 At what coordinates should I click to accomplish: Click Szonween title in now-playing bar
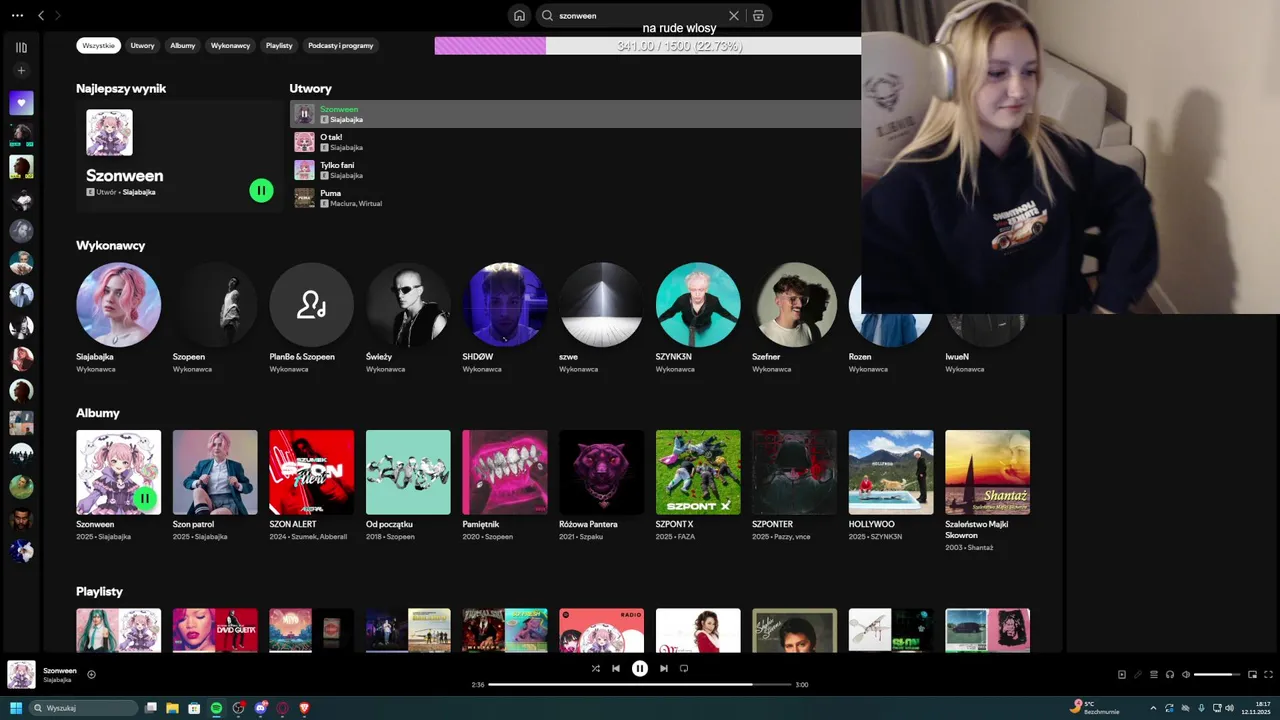click(60, 671)
